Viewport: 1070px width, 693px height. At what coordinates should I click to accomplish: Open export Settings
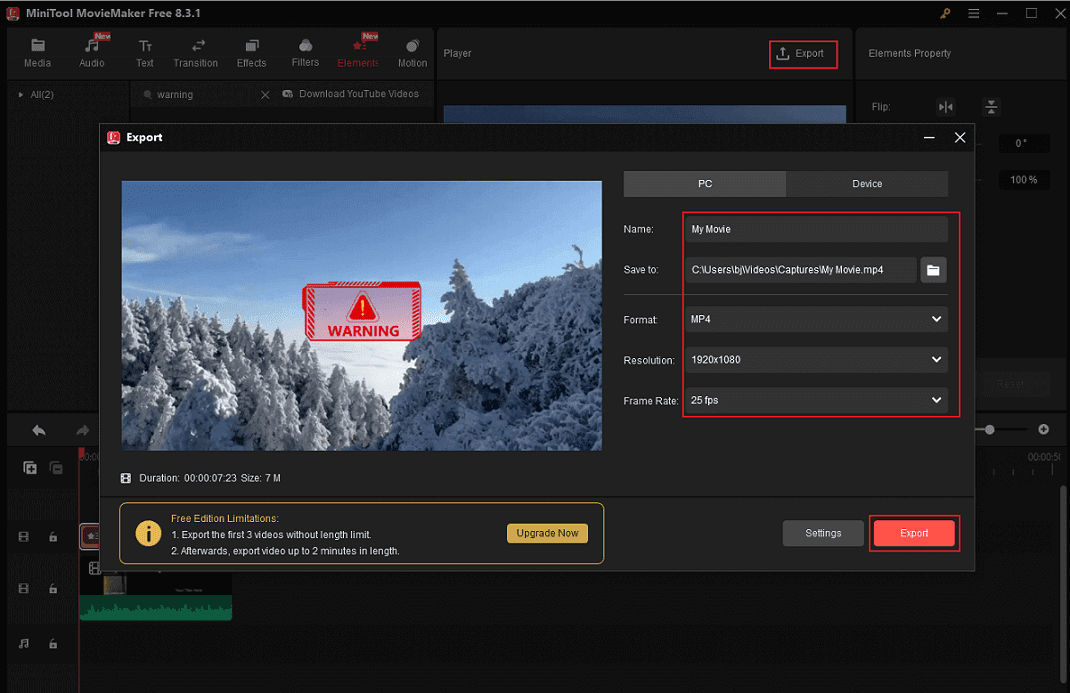822,533
